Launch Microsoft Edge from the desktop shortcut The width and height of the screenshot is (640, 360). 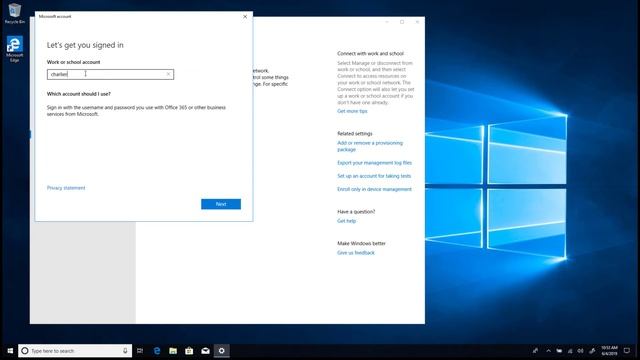15,49
